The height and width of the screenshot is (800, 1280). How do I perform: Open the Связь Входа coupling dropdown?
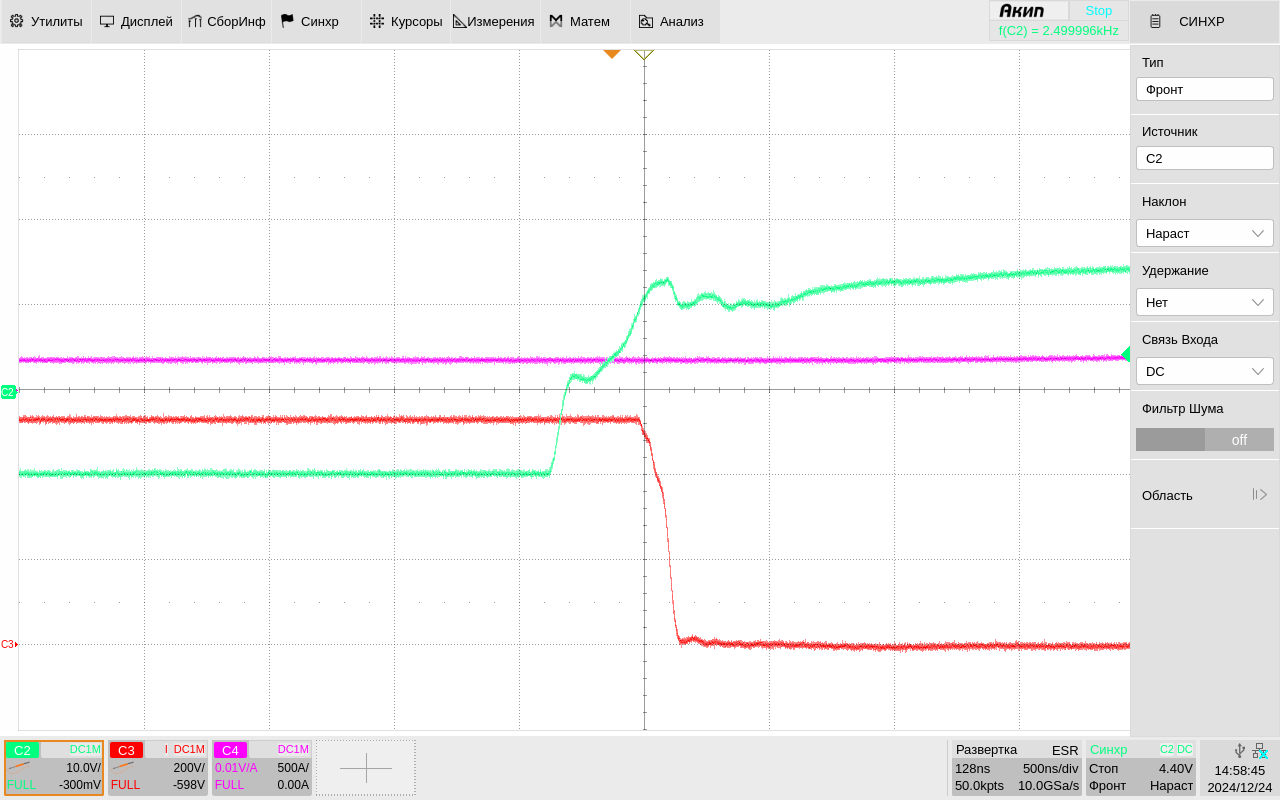click(1204, 371)
